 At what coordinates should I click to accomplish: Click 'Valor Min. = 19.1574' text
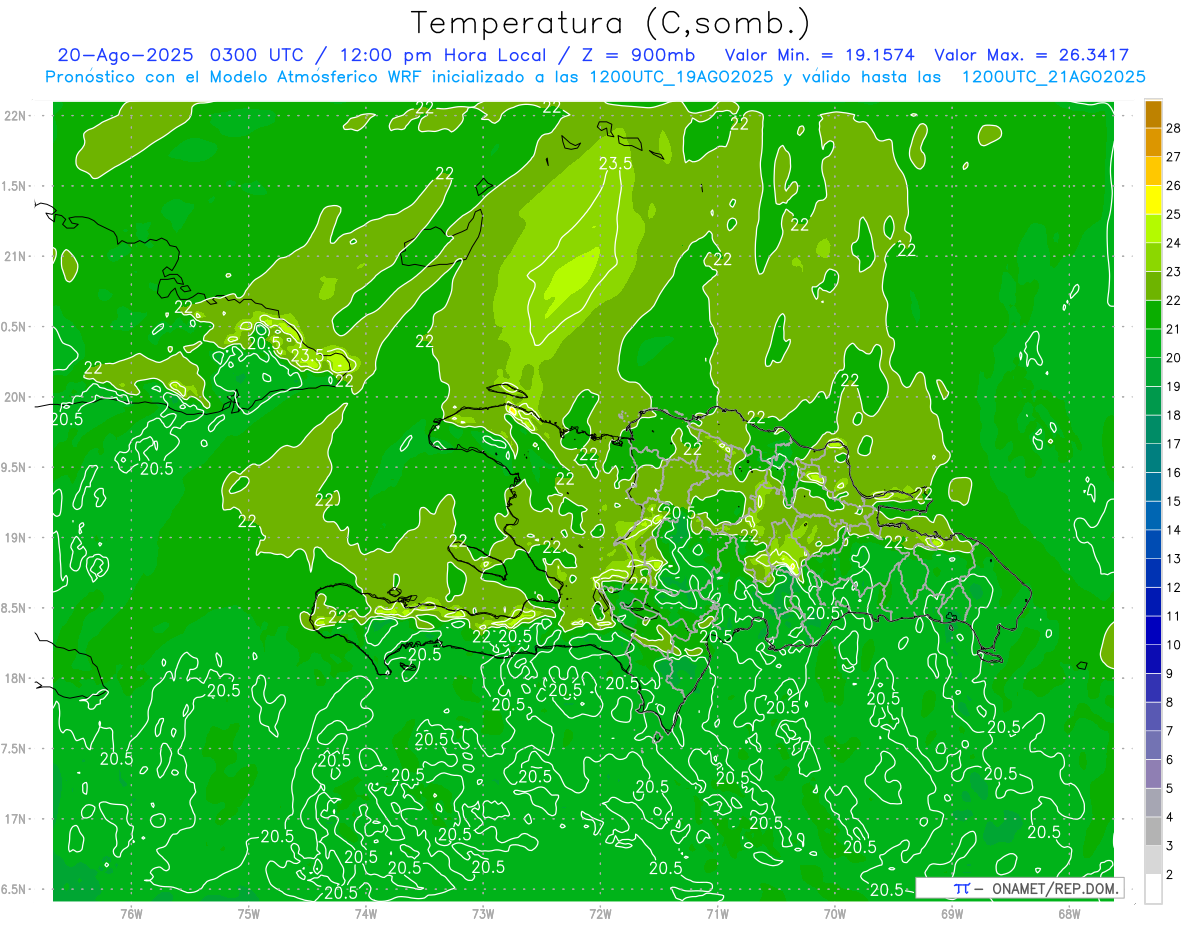pyautogui.click(x=820, y=55)
